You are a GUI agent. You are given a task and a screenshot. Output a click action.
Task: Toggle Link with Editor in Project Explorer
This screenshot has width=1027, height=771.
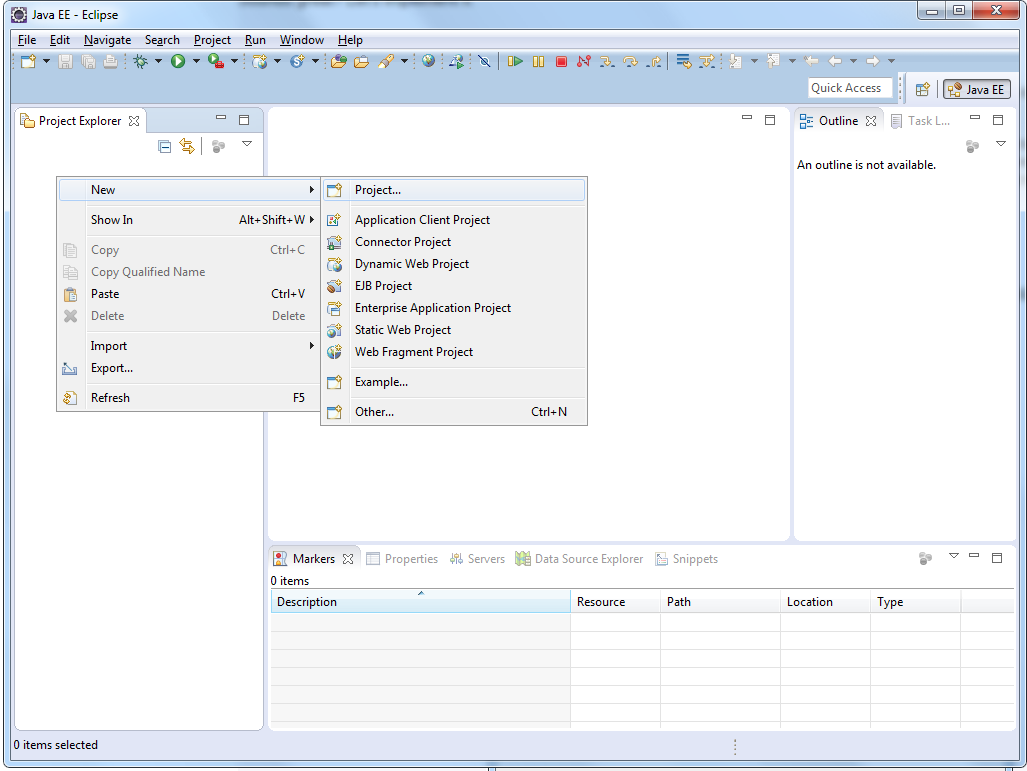[x=187, y=146]
